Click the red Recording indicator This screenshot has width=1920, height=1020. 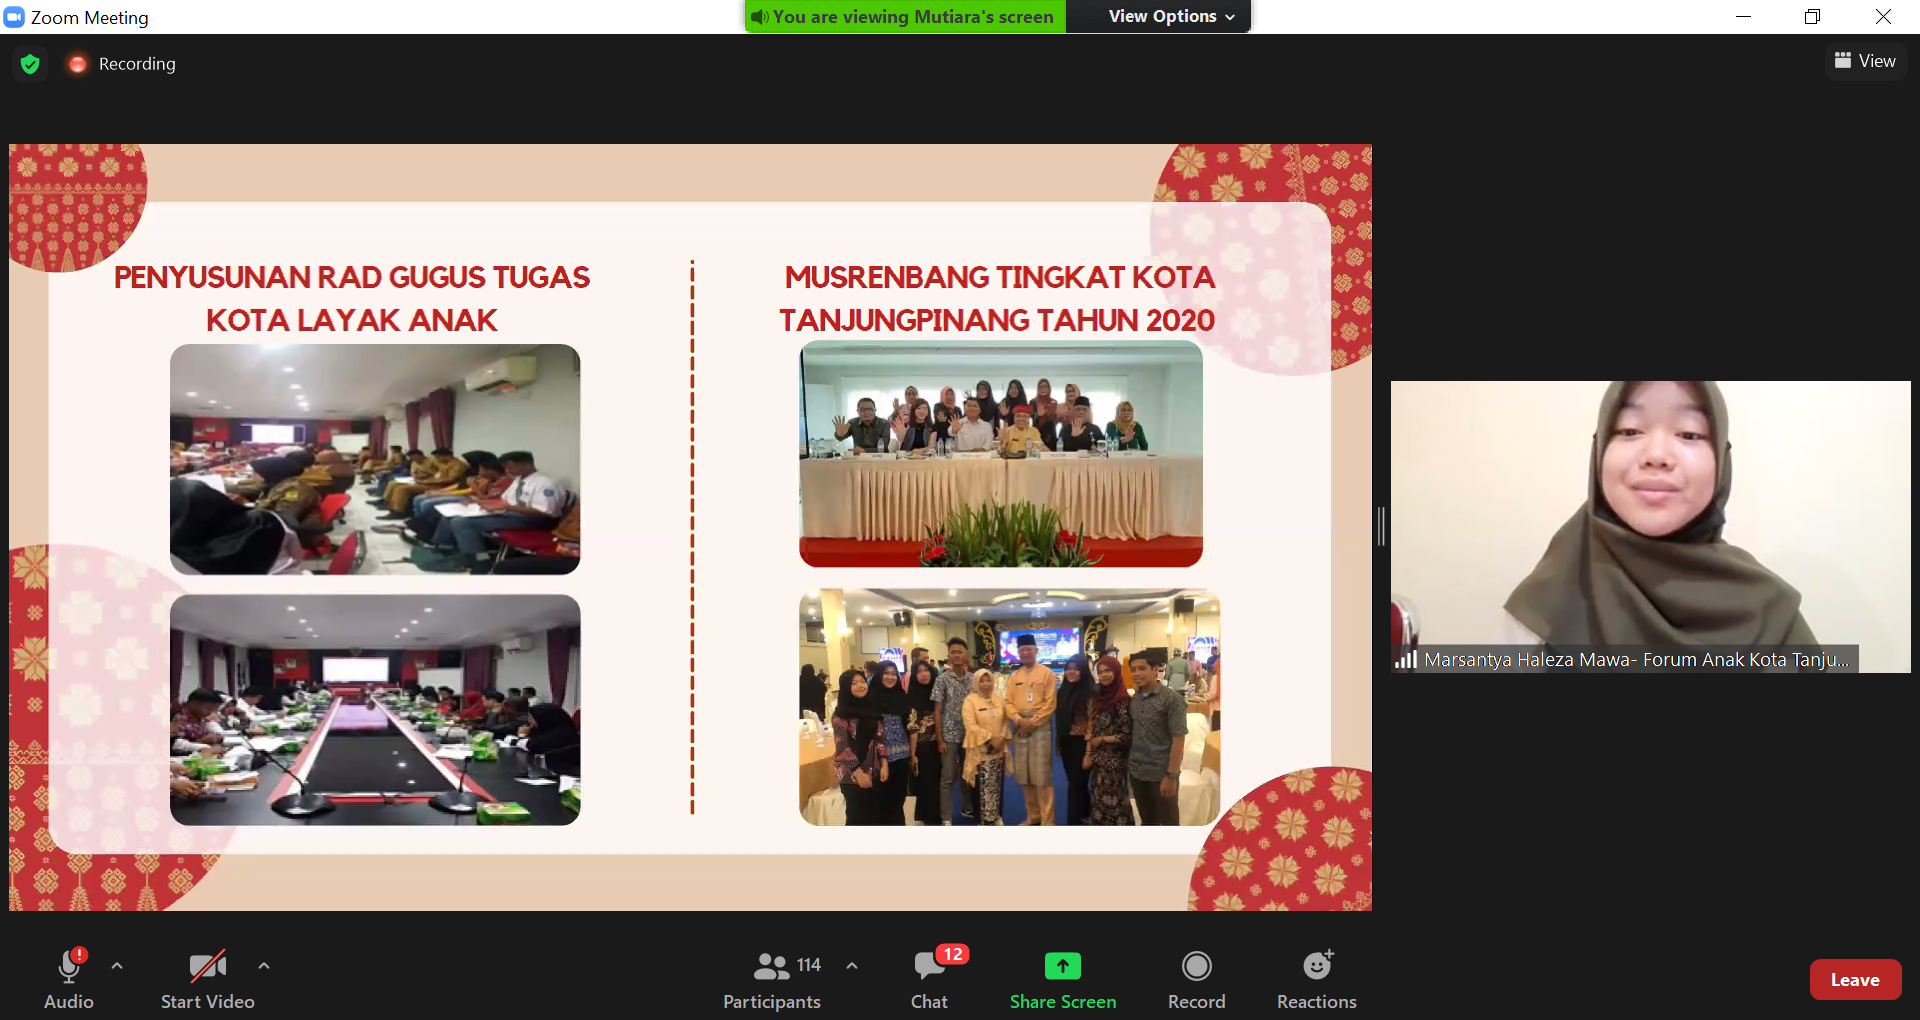point(78,64)
